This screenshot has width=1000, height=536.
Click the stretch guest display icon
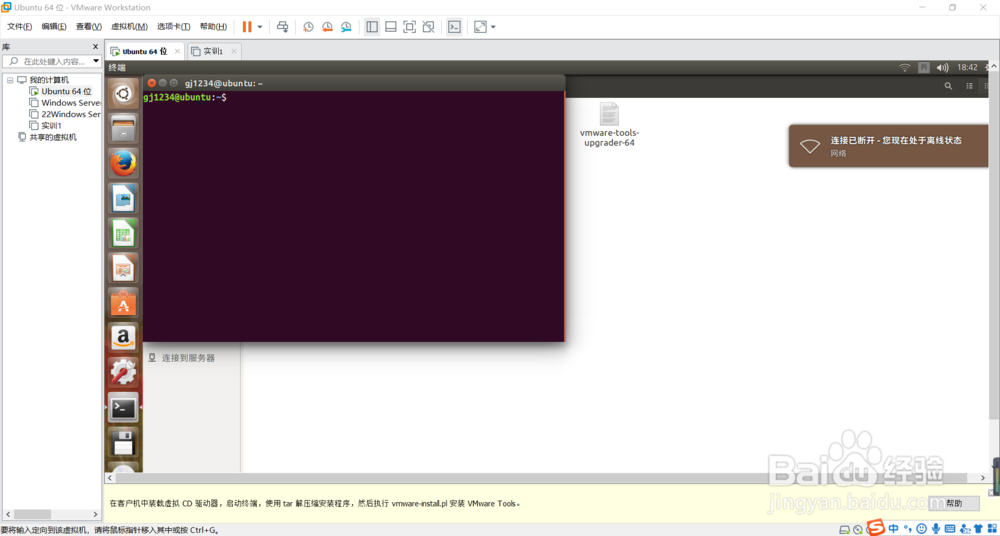pyautogui.click(x=480, y=27)
